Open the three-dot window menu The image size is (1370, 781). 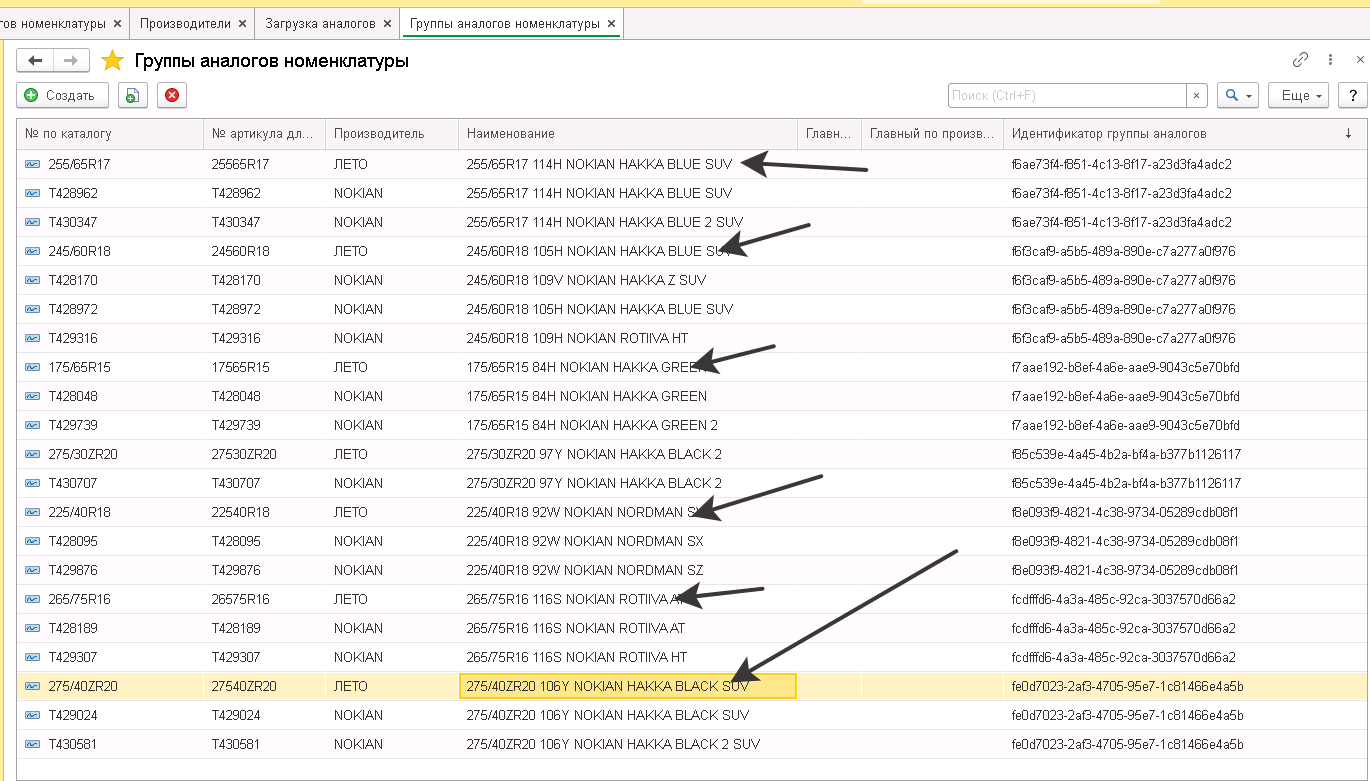click(x=1330, y=60)
